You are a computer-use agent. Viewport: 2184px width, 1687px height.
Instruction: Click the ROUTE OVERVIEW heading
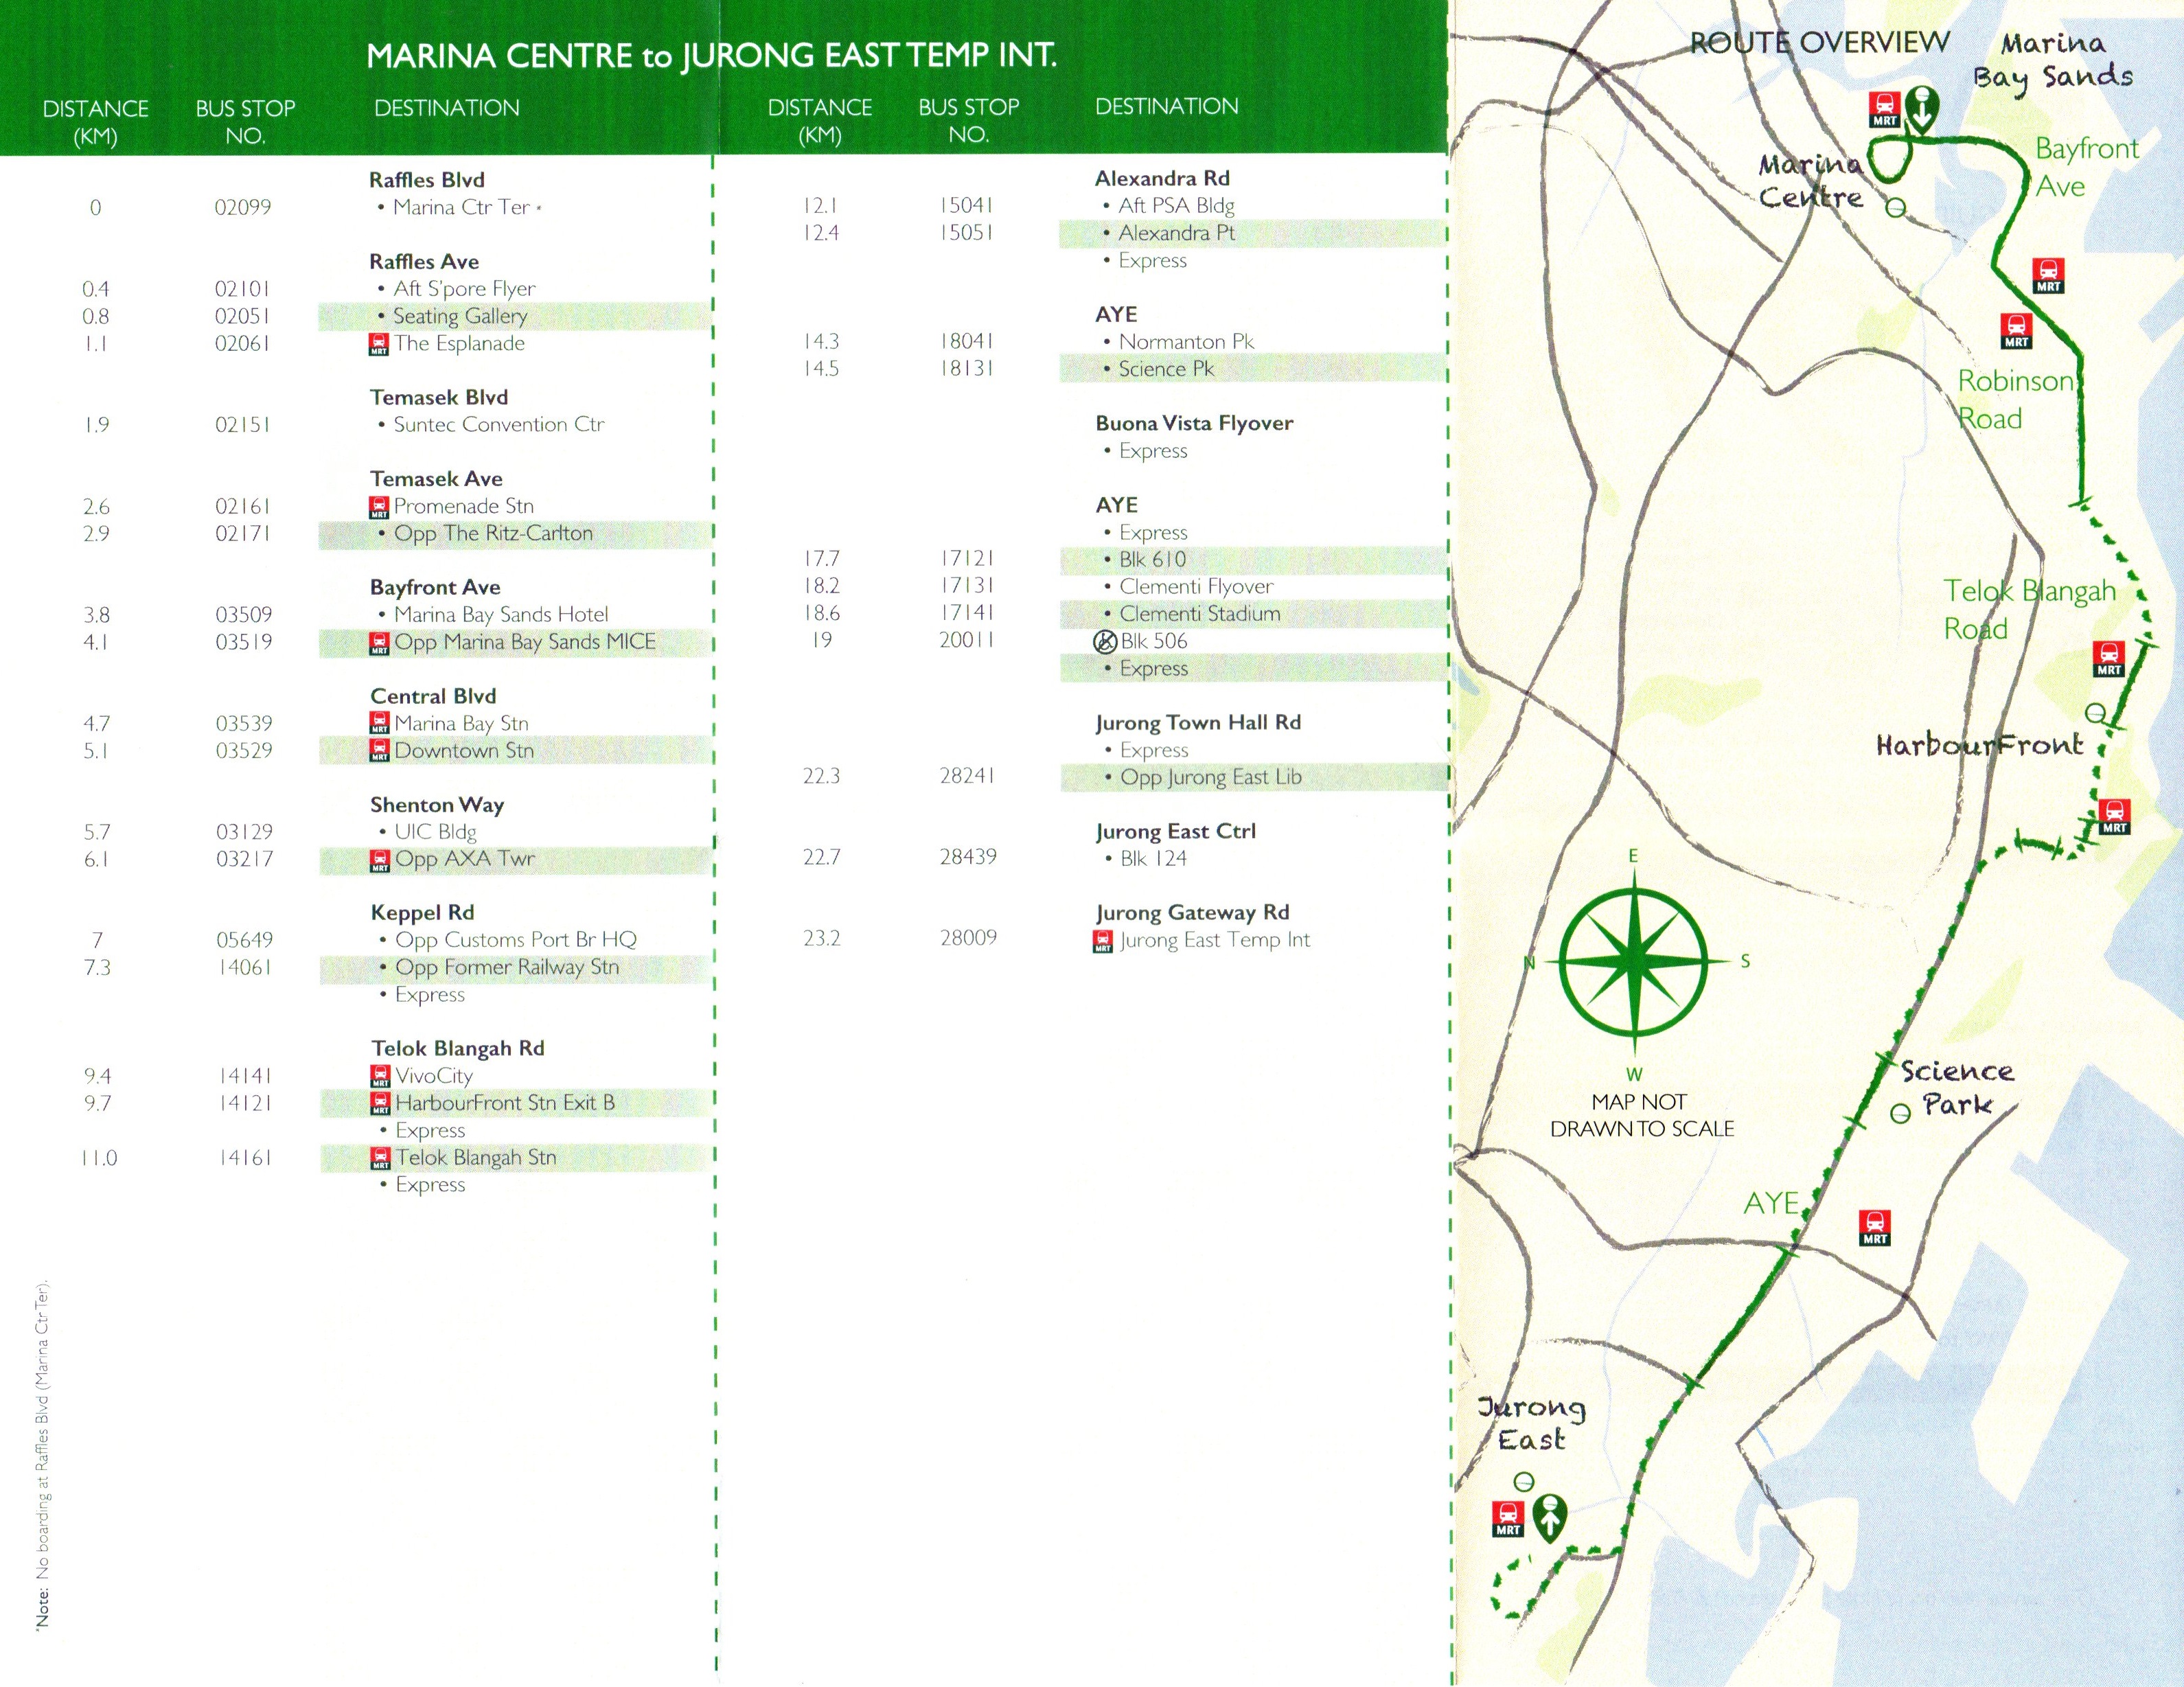point(1819,43)
